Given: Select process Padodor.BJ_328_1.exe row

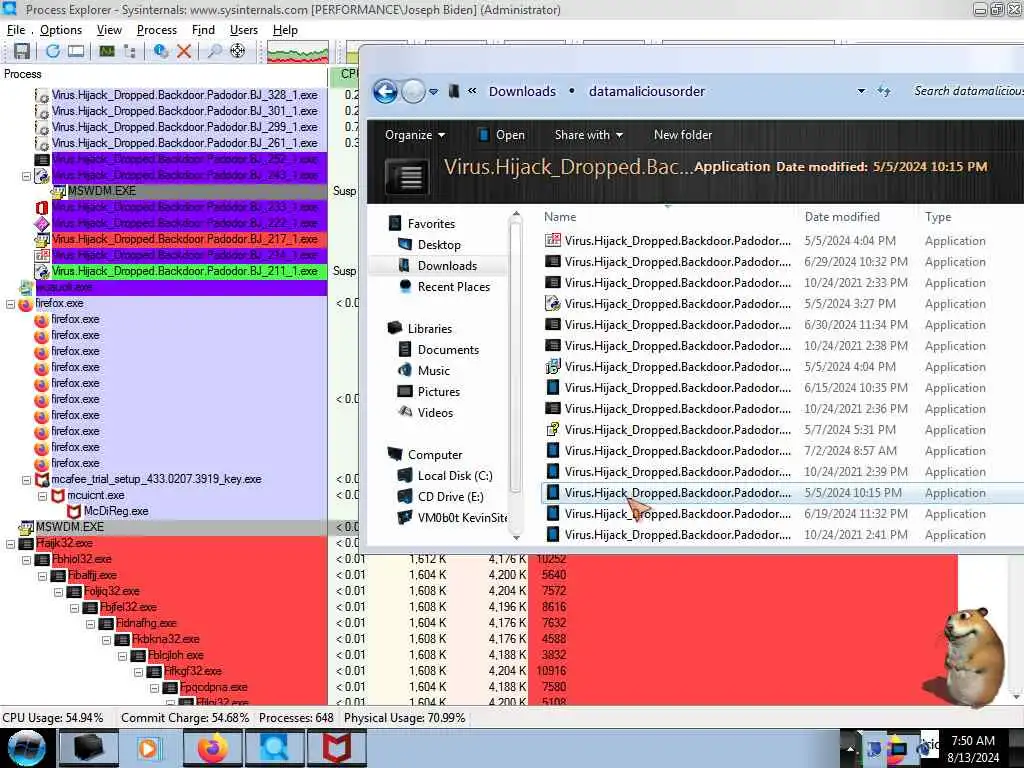Looking at the screenshot, I should [x=185, y=95].
